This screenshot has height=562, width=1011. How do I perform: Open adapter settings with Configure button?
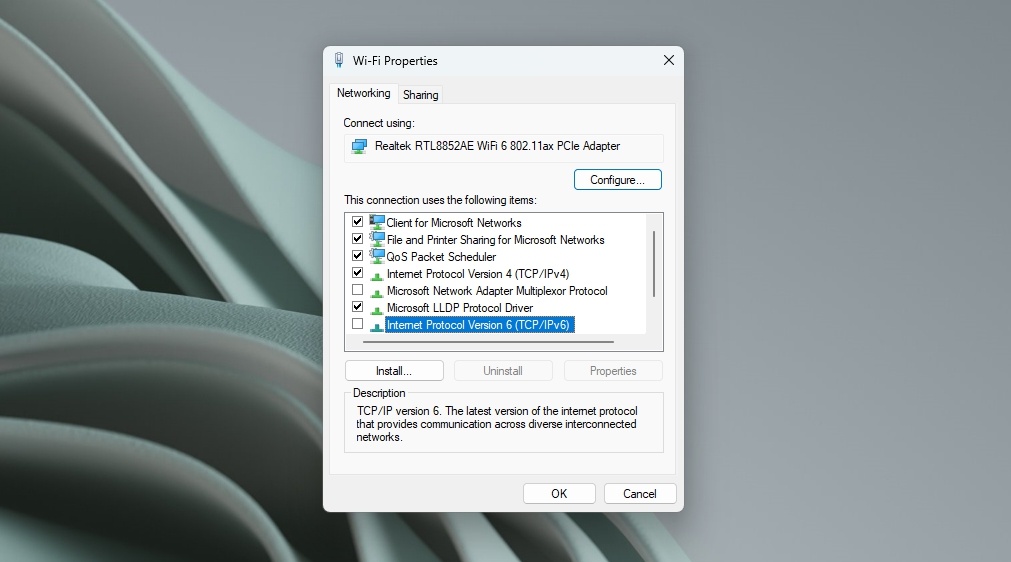pos(618,180)
